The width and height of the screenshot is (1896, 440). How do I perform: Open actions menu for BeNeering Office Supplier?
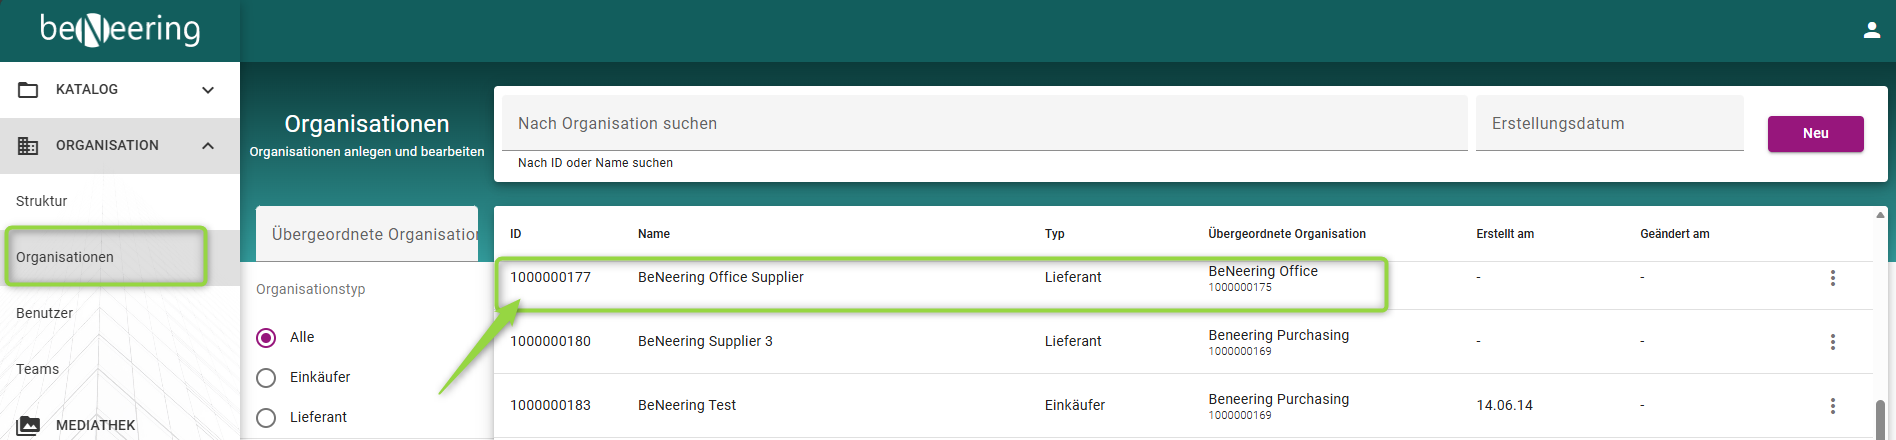coord(1832,278)
